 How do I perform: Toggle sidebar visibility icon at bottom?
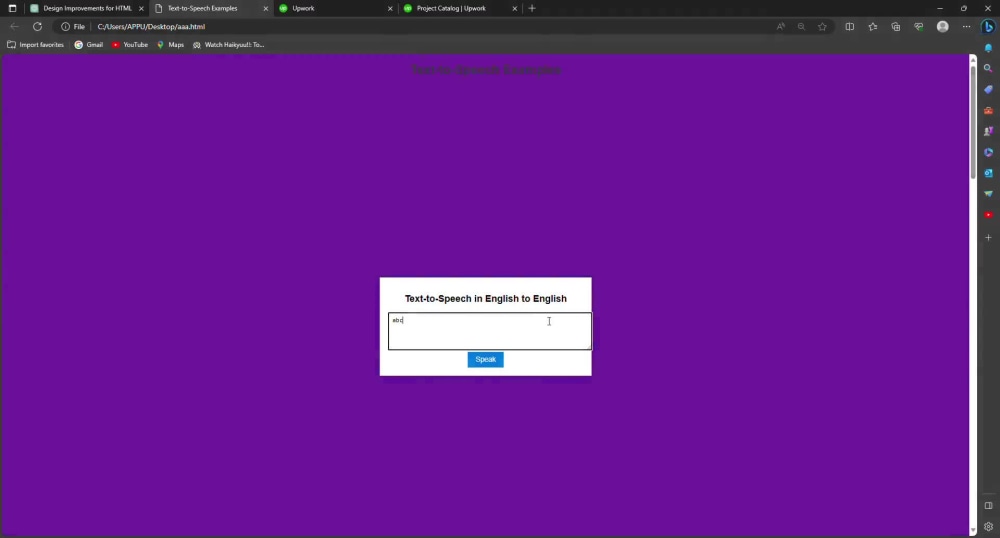[x=988, y=505]
